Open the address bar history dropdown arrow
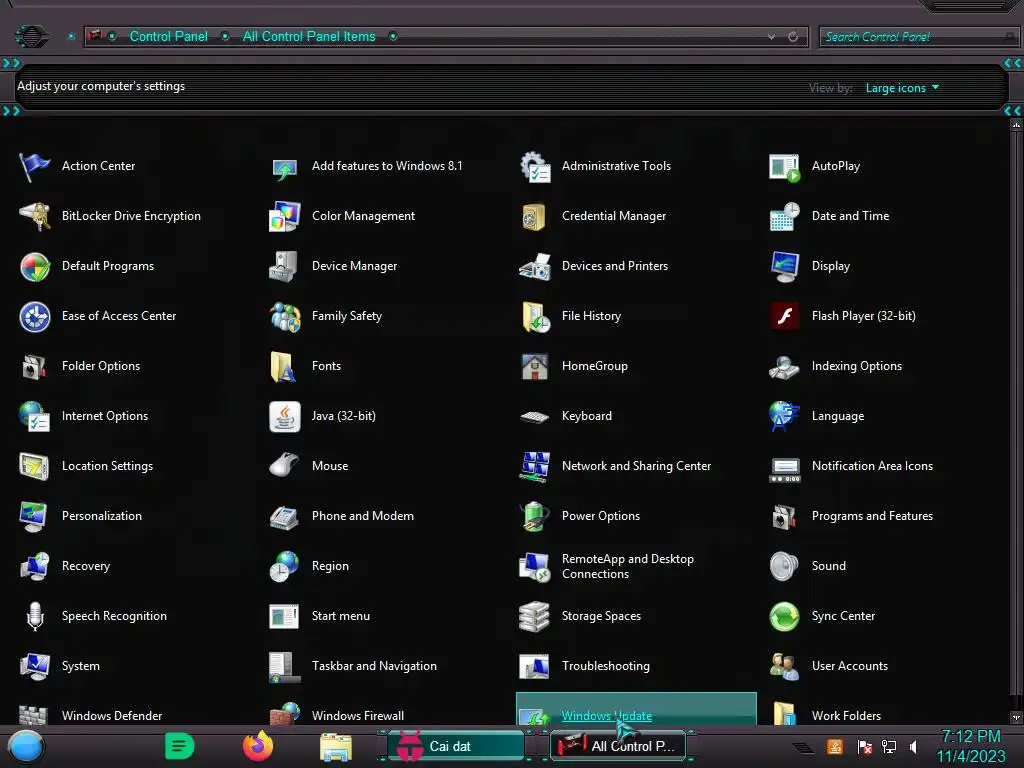1024x768 pixels. coord(771,37)
